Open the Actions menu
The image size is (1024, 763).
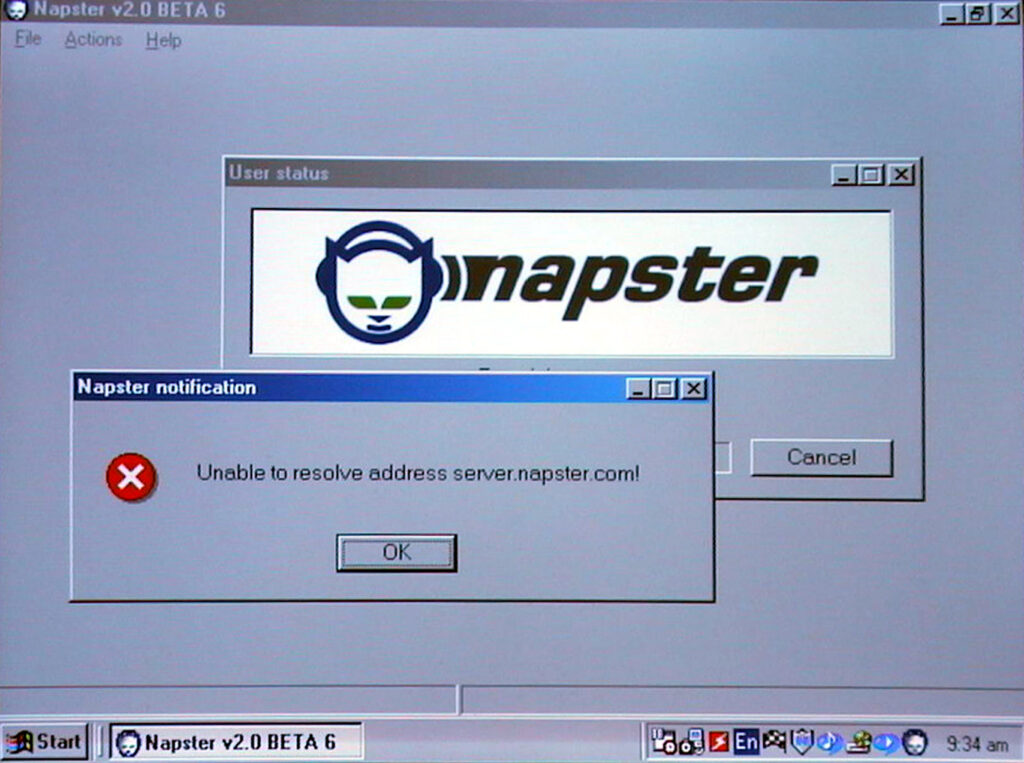(93, 40)
